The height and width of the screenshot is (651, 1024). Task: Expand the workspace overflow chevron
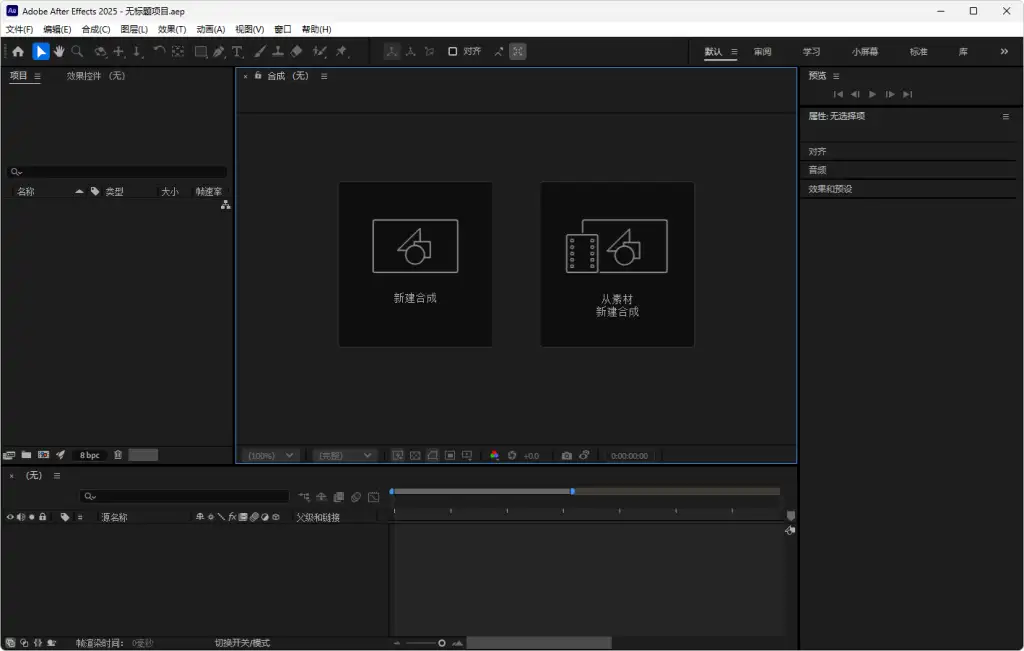tap(1004, 51)
